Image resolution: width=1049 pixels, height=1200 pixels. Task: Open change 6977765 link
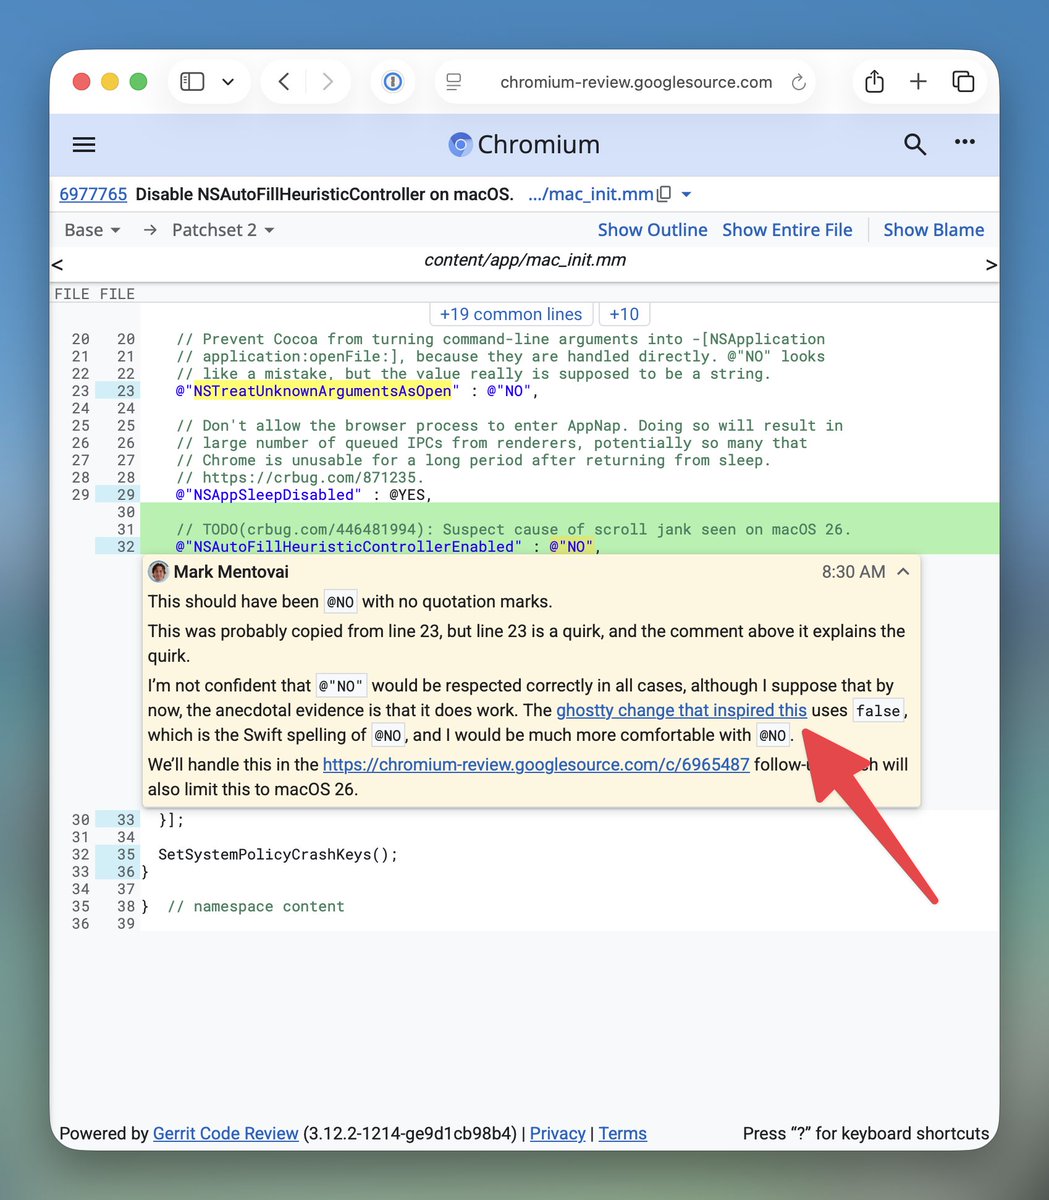pos(93,194)
